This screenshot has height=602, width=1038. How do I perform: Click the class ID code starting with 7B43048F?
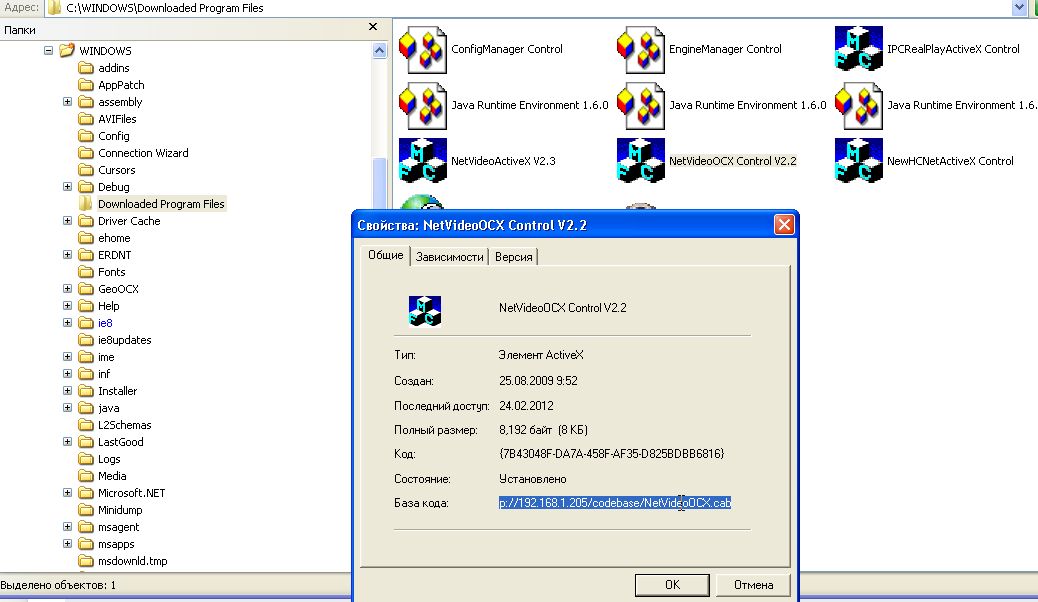click(612, 454)
